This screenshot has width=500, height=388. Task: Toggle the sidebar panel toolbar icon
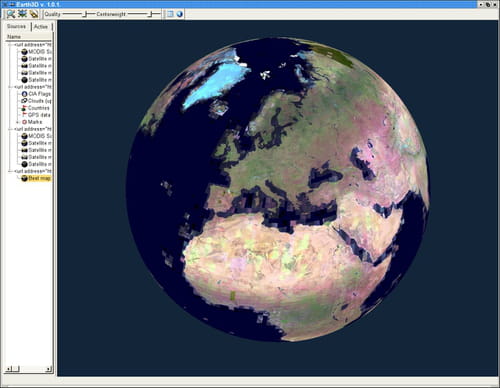[170, 14]
